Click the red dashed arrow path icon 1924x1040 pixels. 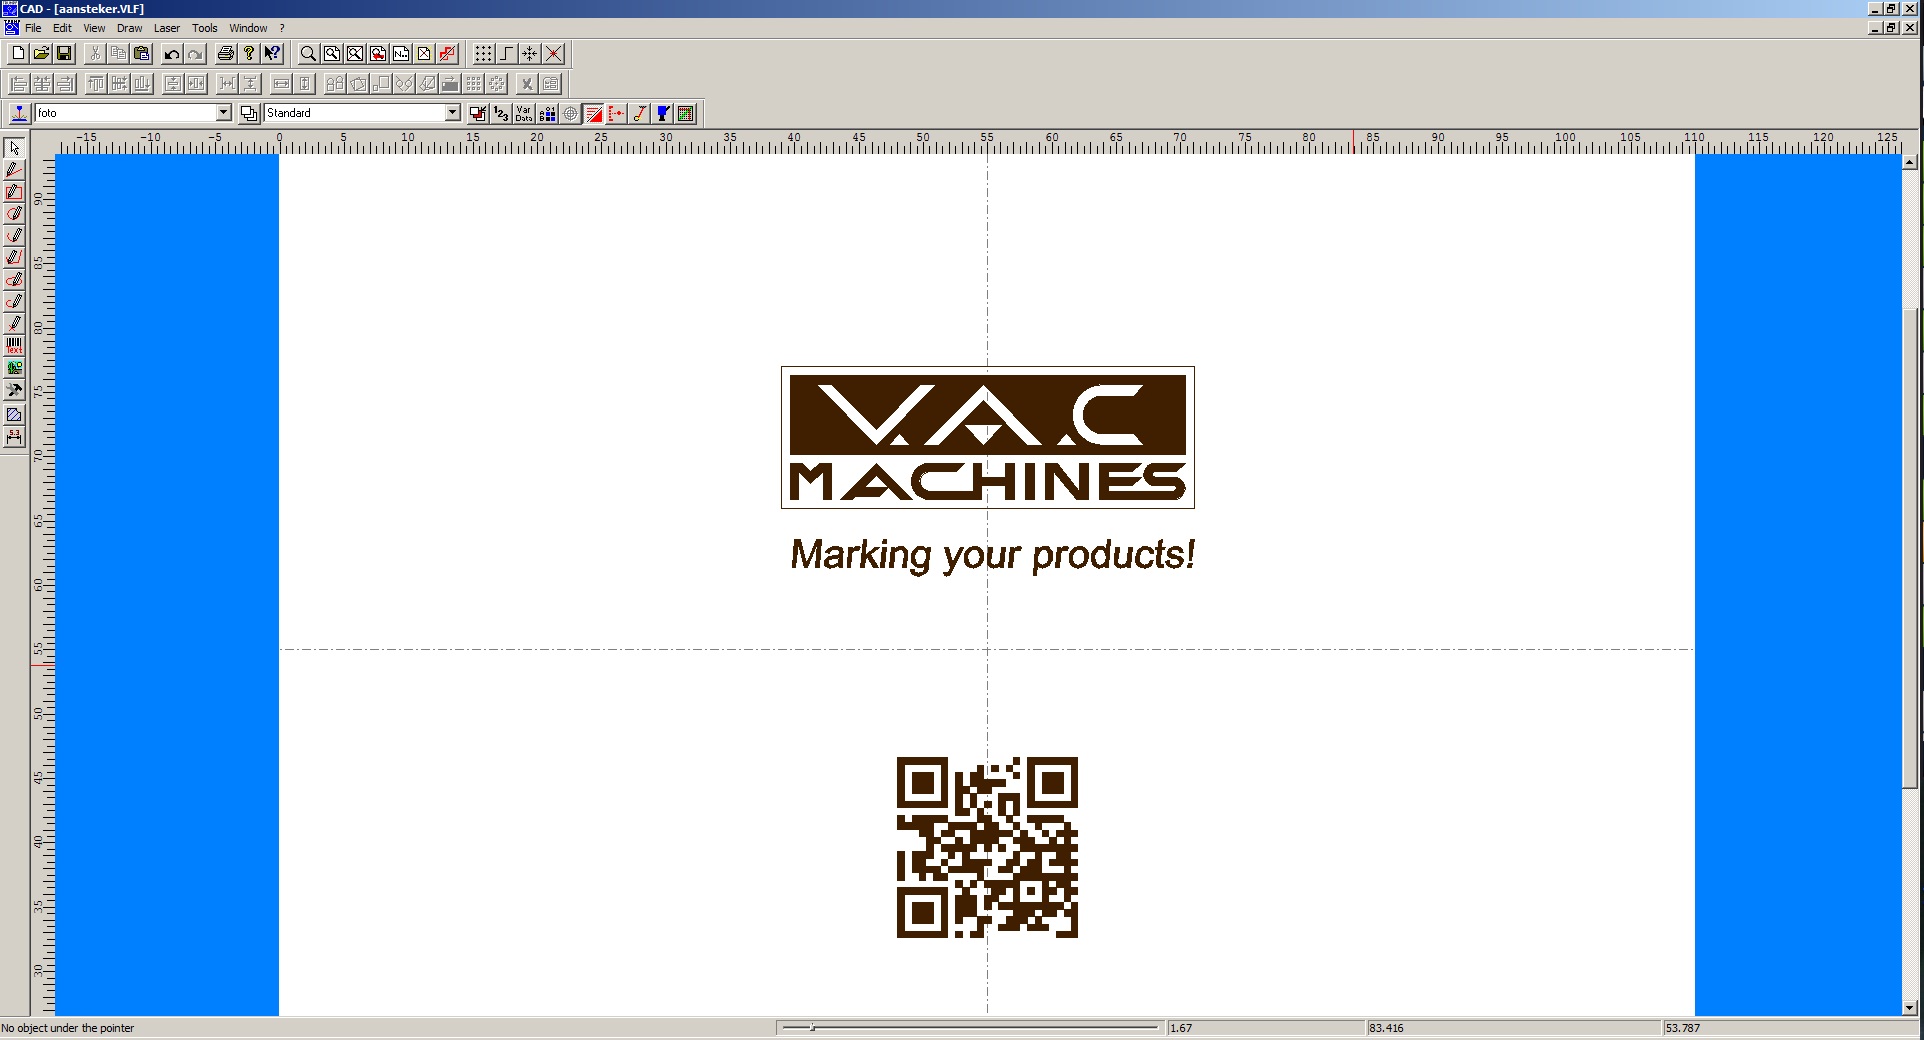616,113
